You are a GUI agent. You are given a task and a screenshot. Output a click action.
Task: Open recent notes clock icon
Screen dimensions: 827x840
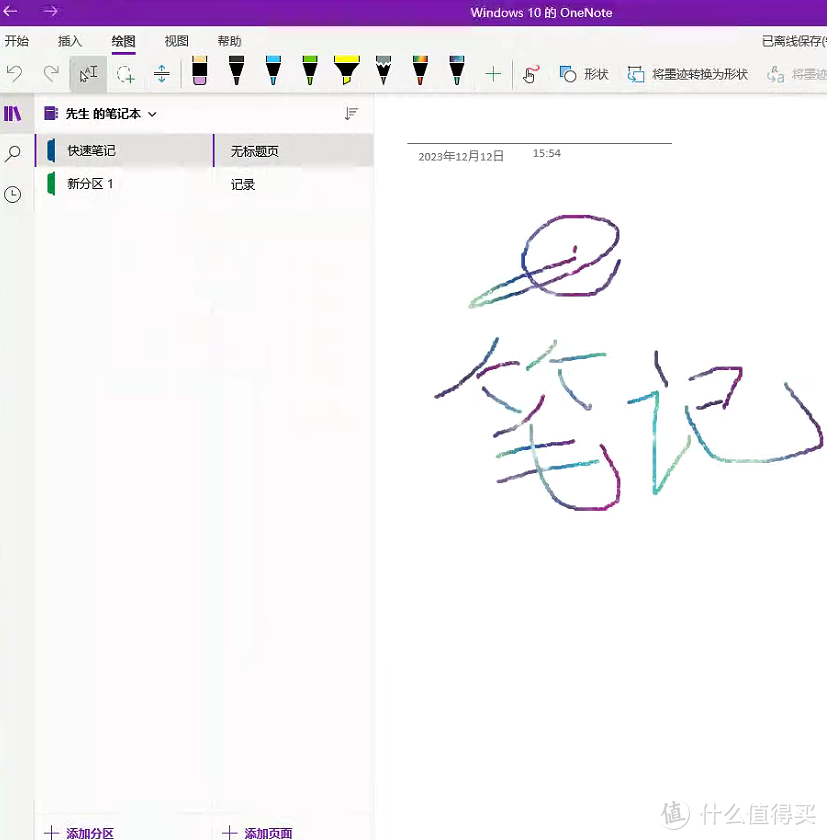click(x=12, y=194)
